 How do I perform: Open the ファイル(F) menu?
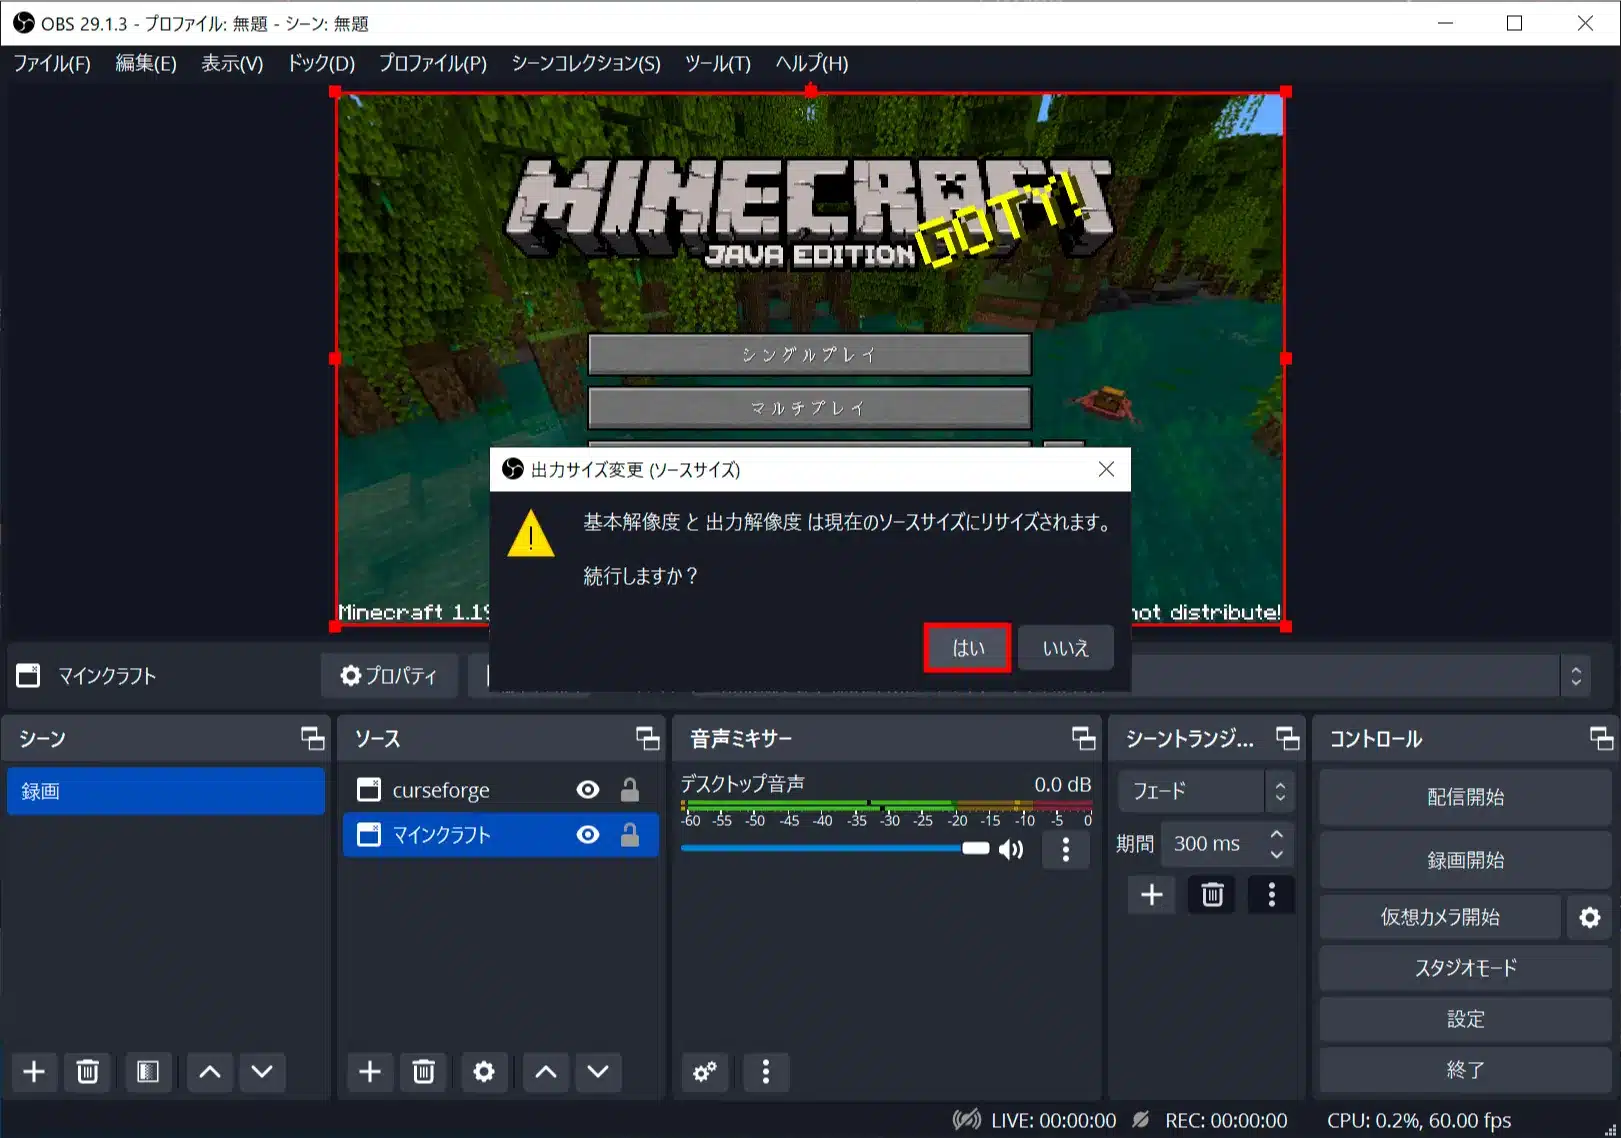(52, 63)
